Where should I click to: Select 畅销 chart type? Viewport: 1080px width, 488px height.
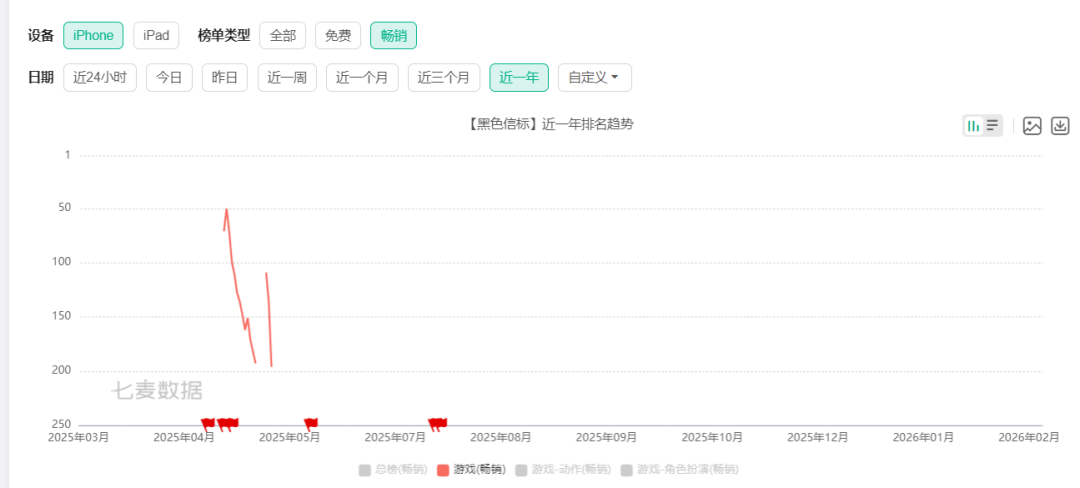[x=393, y=35]
